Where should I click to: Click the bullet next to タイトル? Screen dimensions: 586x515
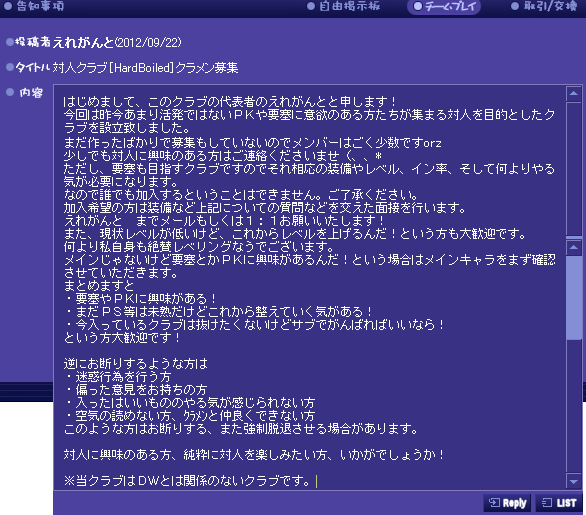10,67
